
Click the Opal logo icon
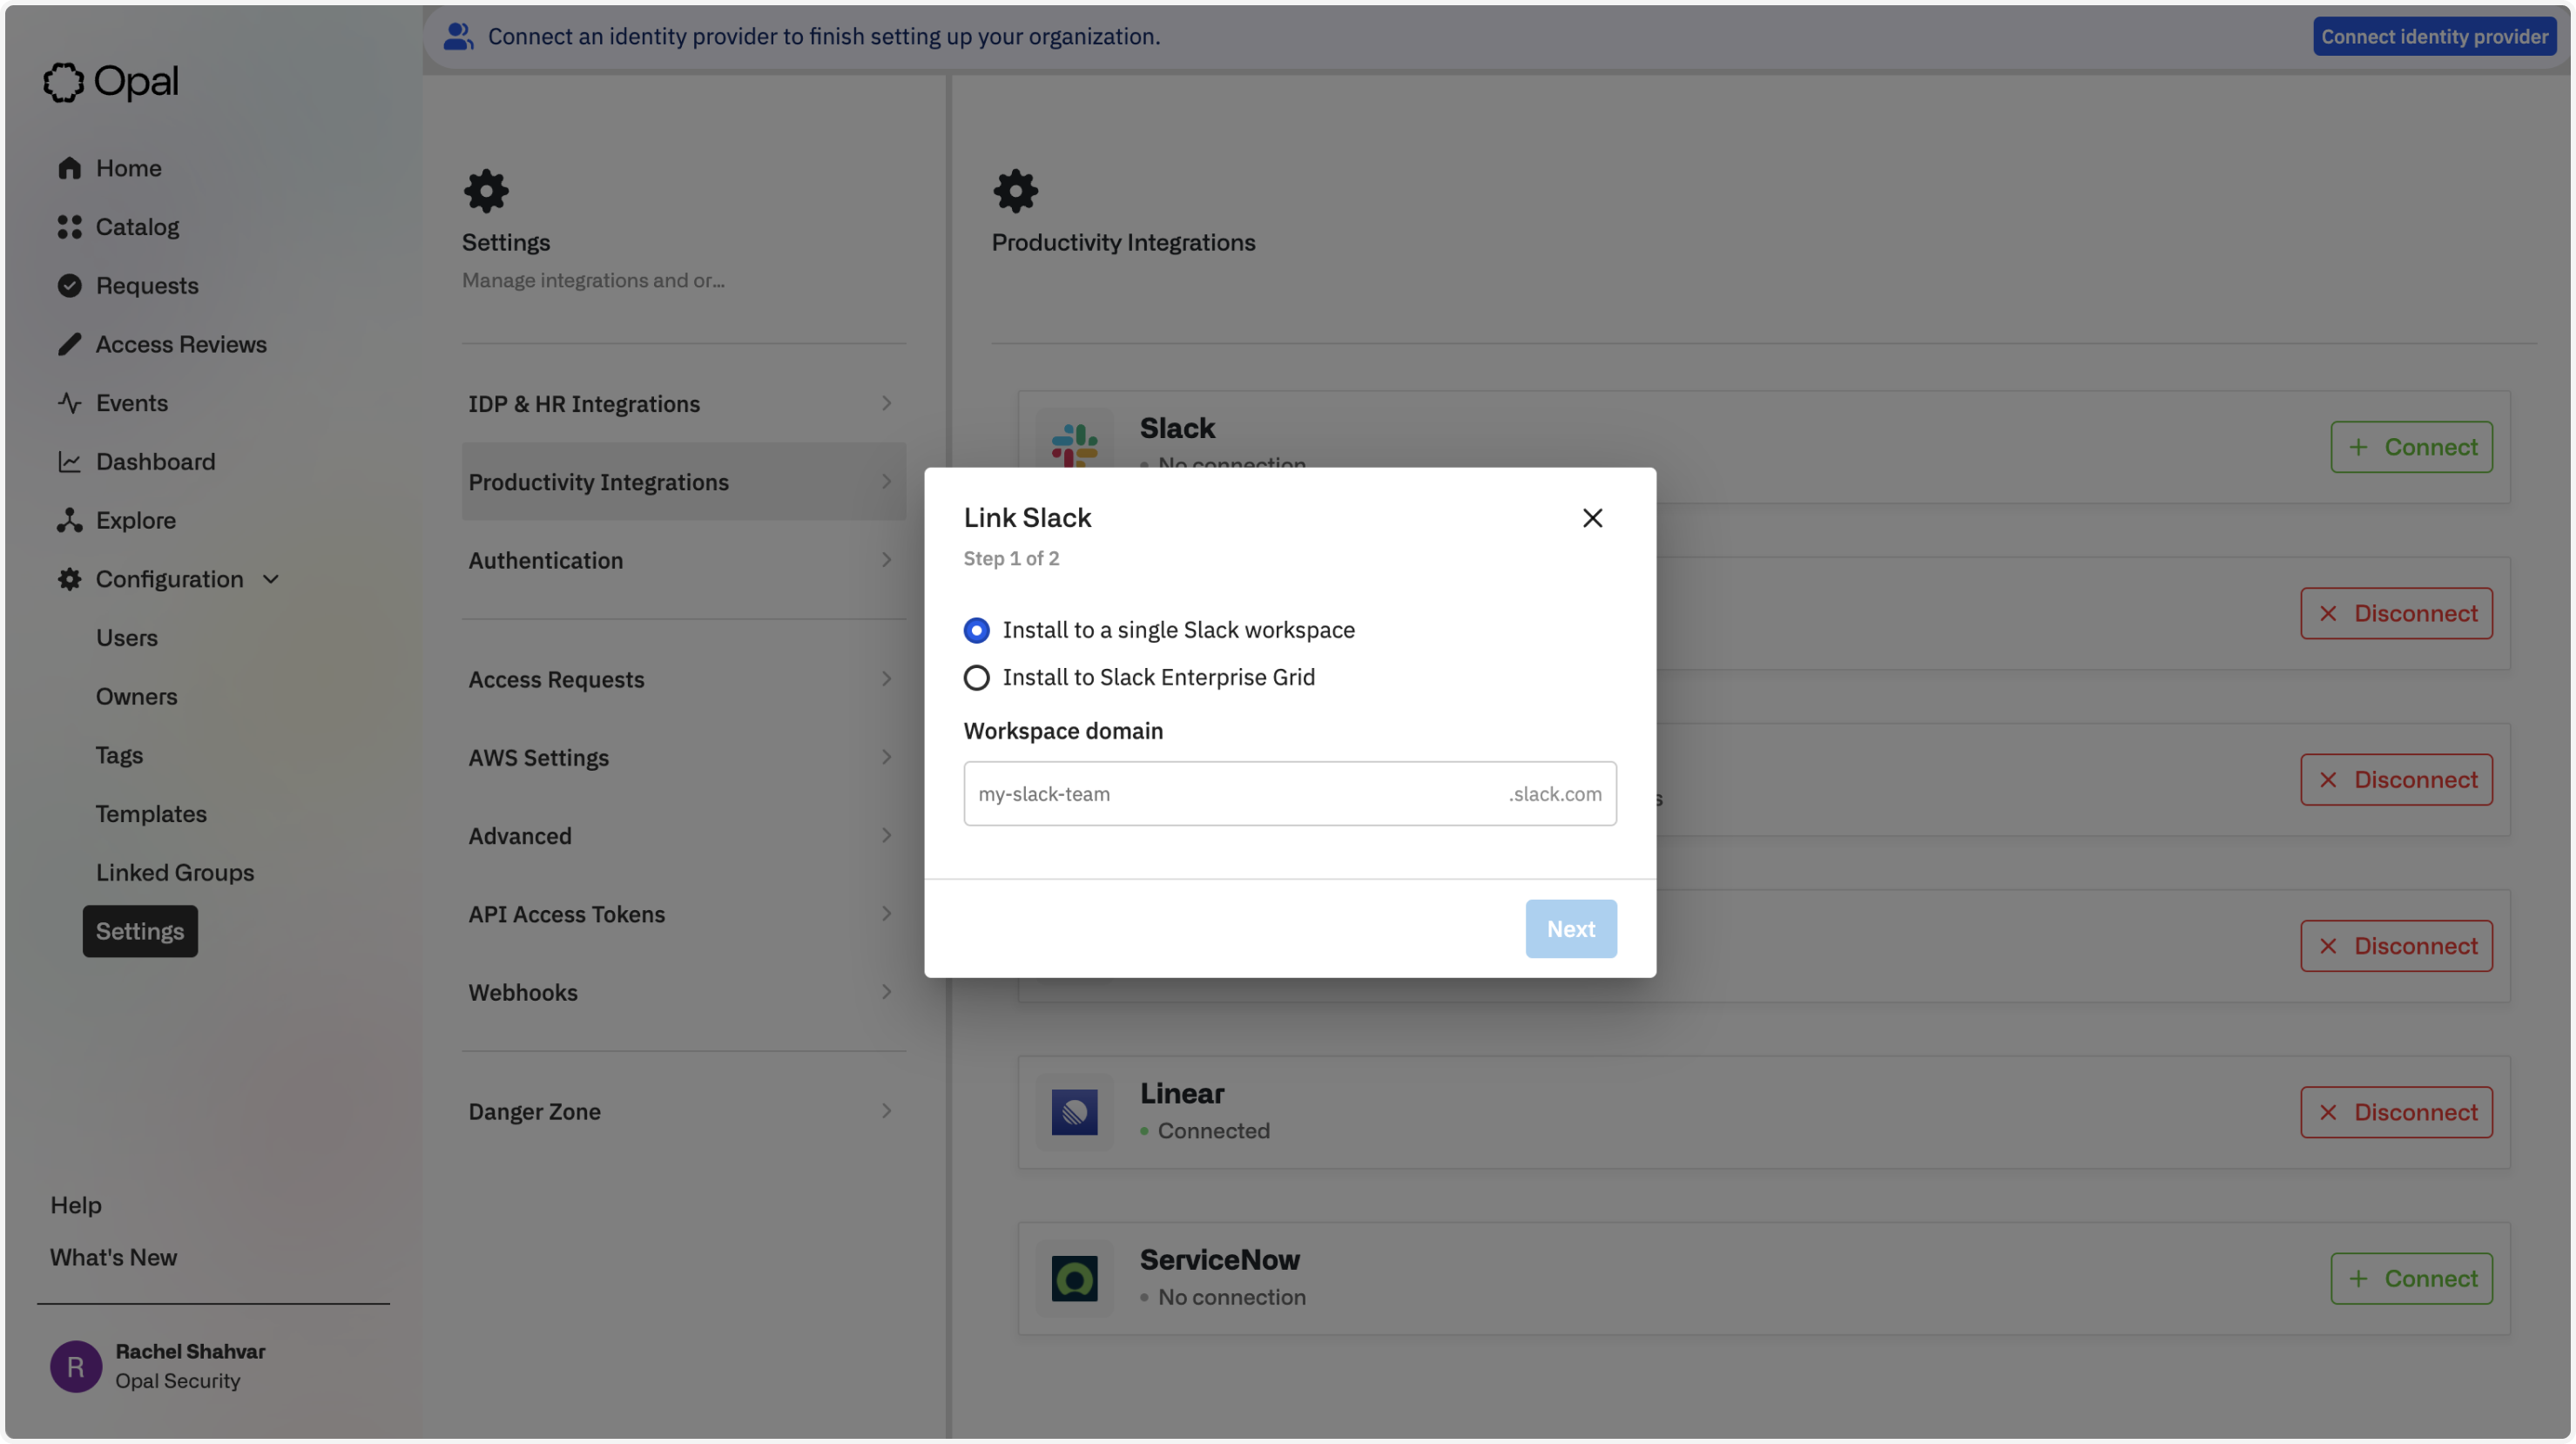click(63, 82)
